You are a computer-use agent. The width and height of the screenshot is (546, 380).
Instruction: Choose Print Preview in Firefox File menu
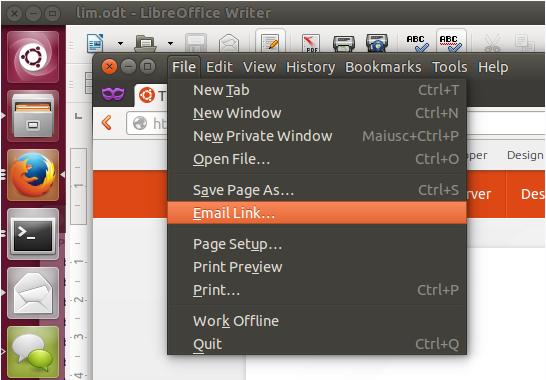(317, 267)
